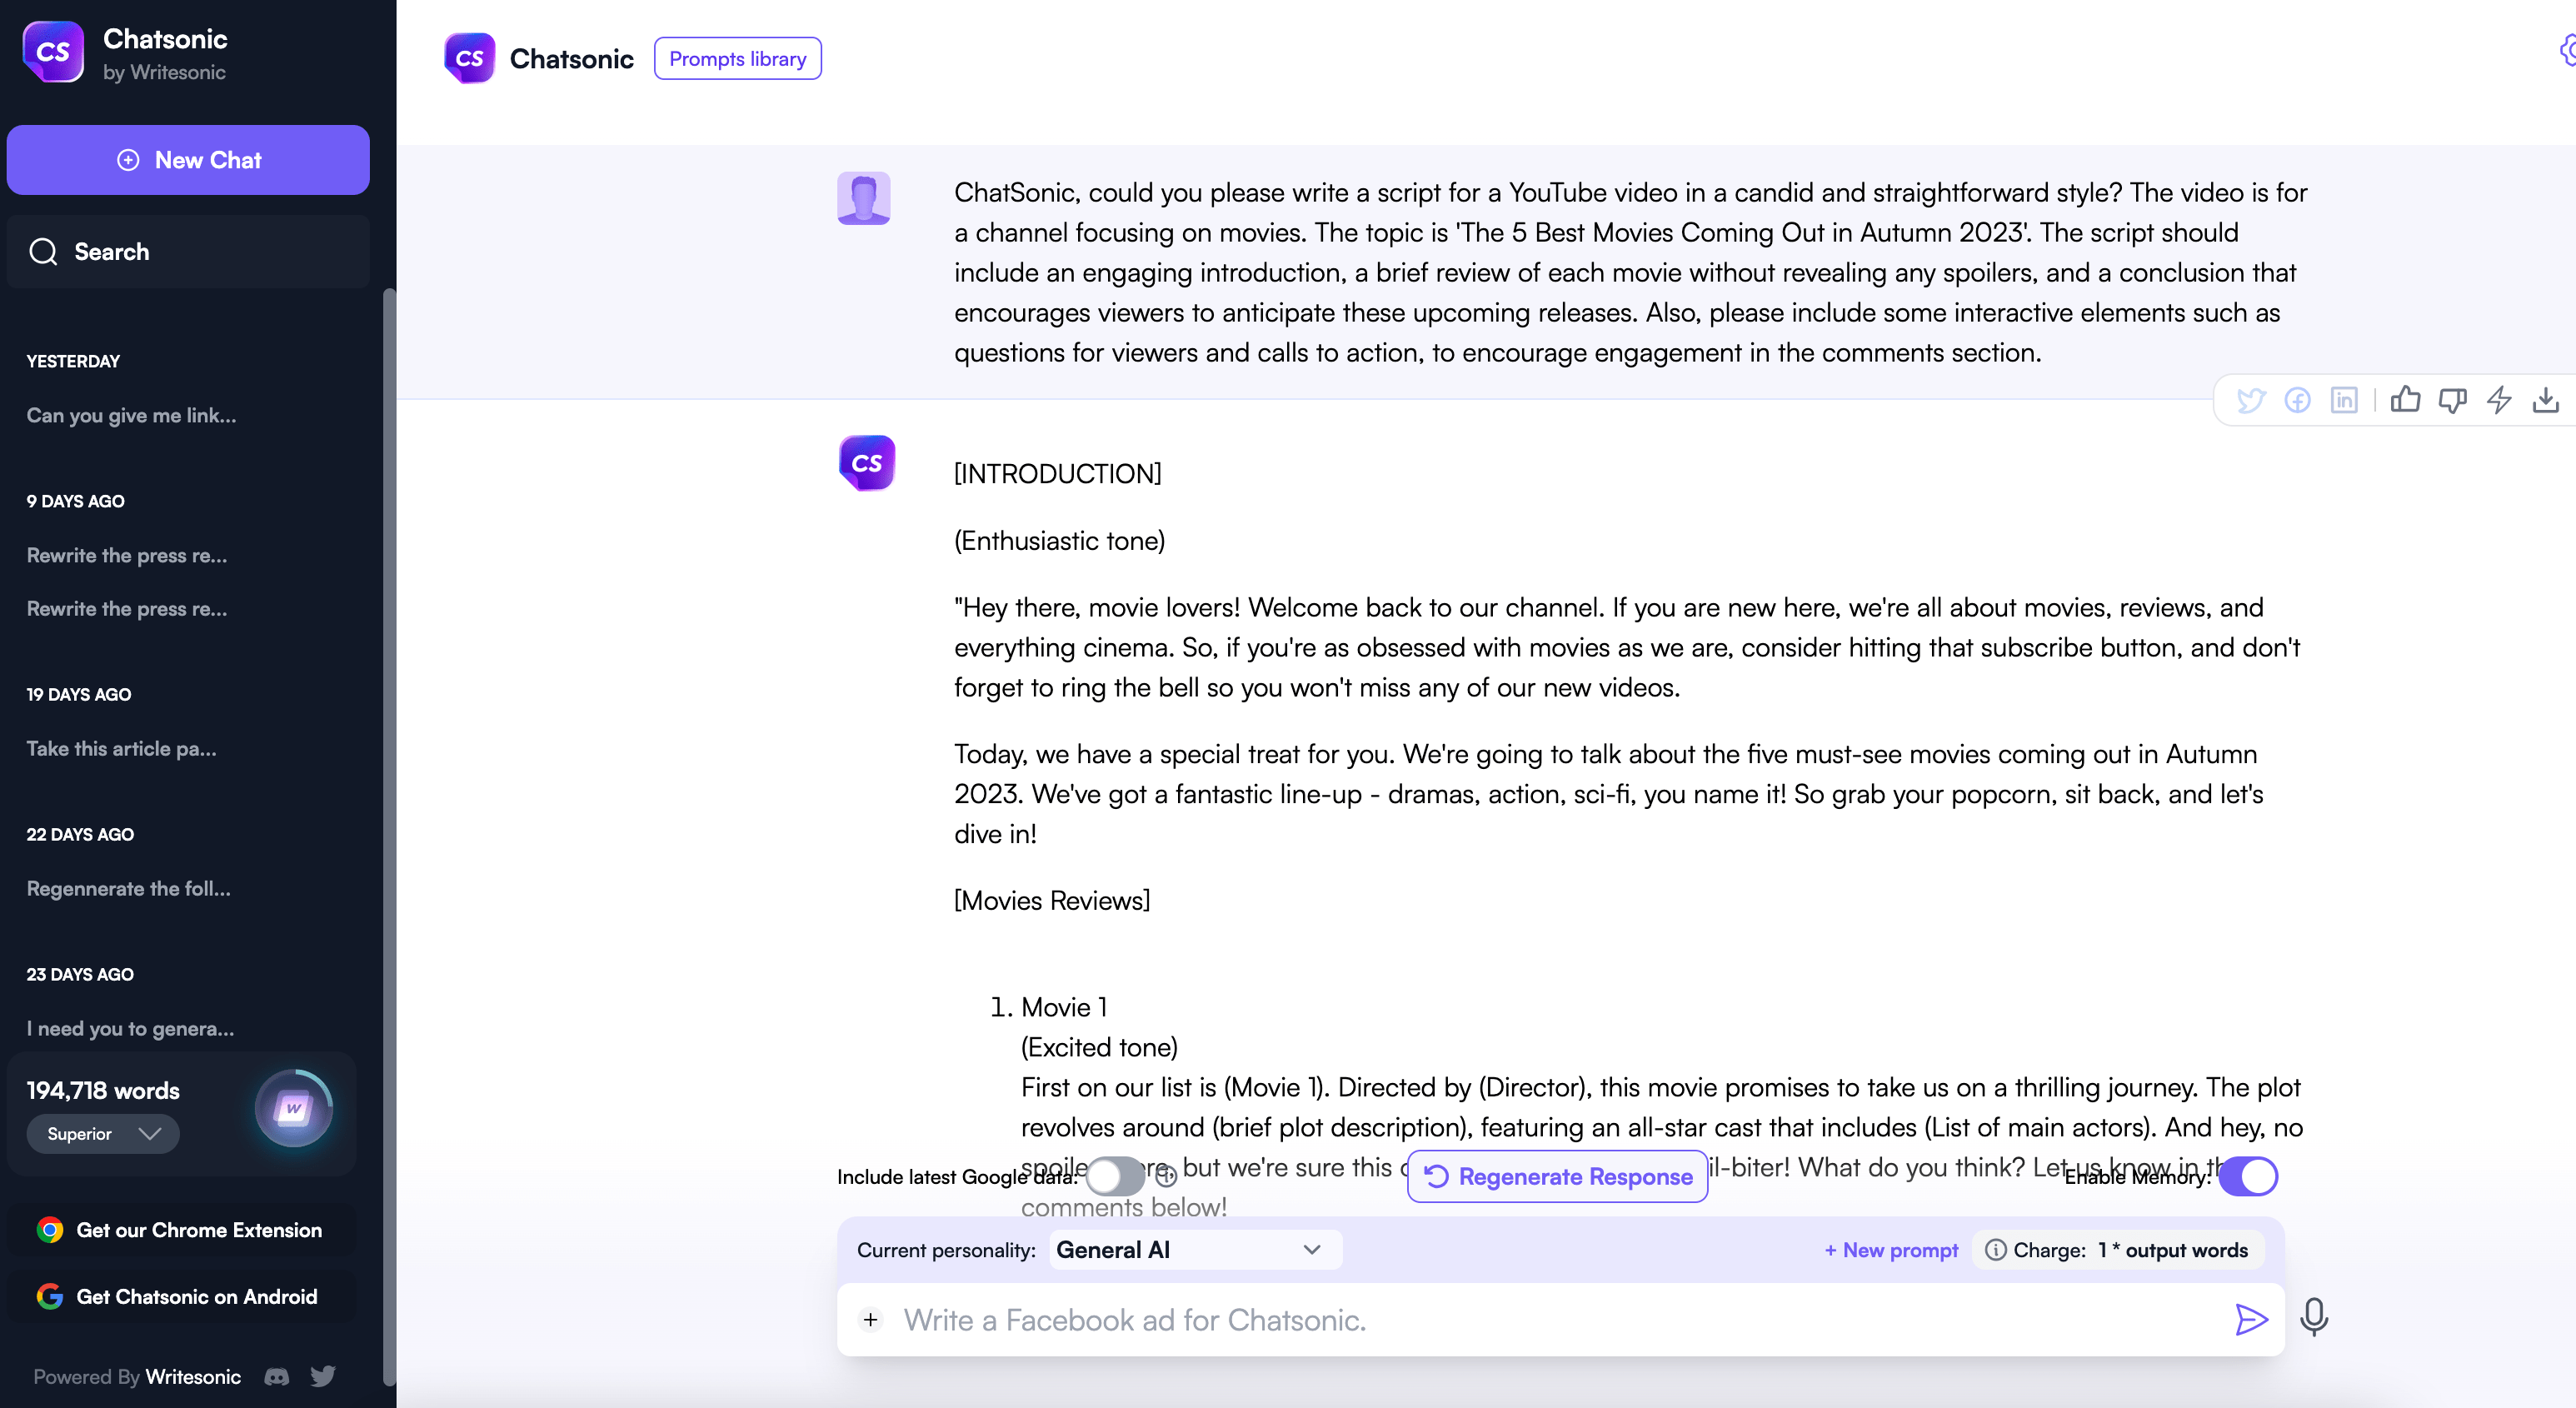2576x1408 pixels.
Task: Open chat 'Take this article pa...'
Action: click(x=122, y=748)
